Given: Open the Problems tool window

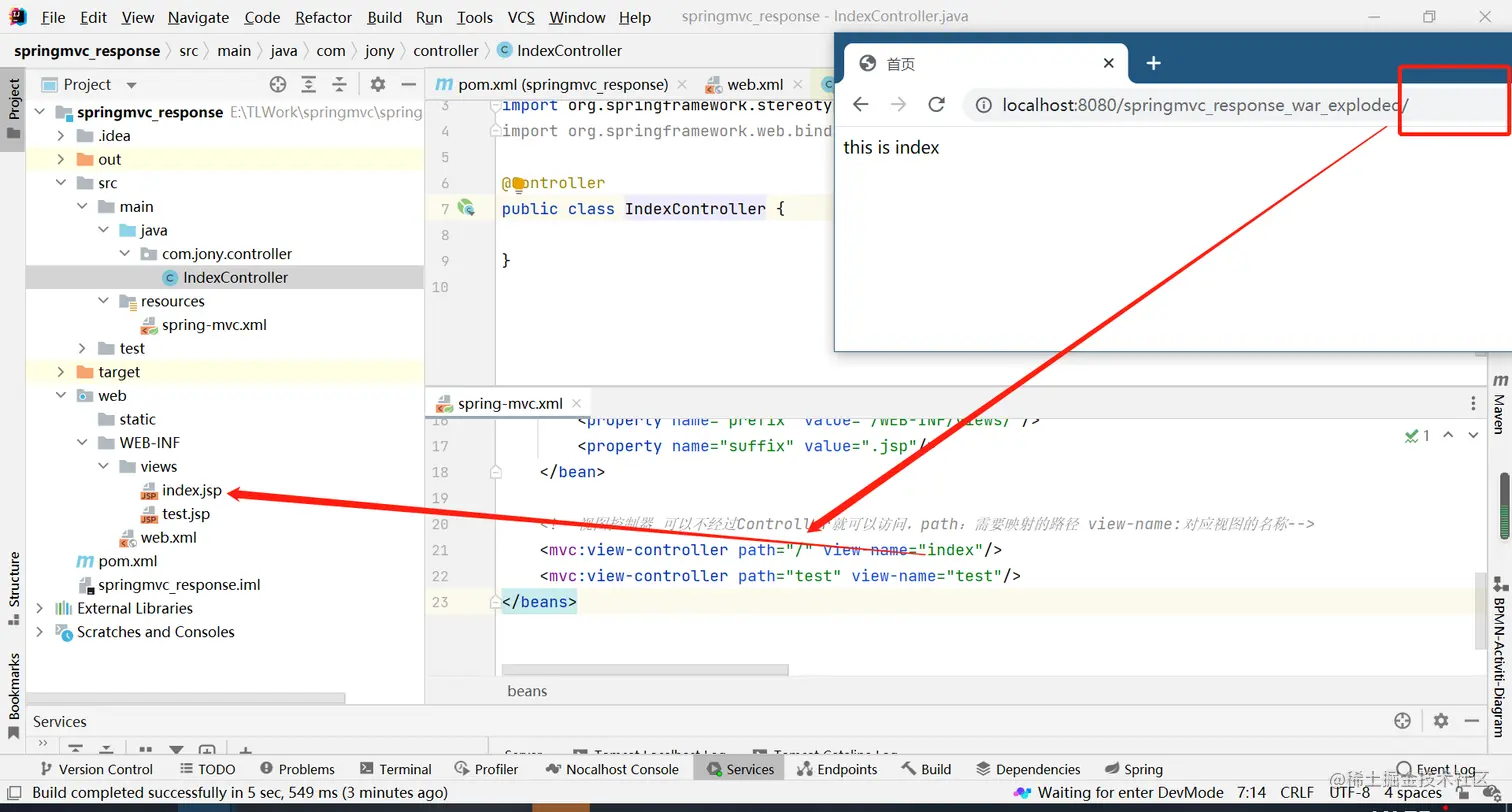Looking at the screenshot, I should [x=297, y=769].
